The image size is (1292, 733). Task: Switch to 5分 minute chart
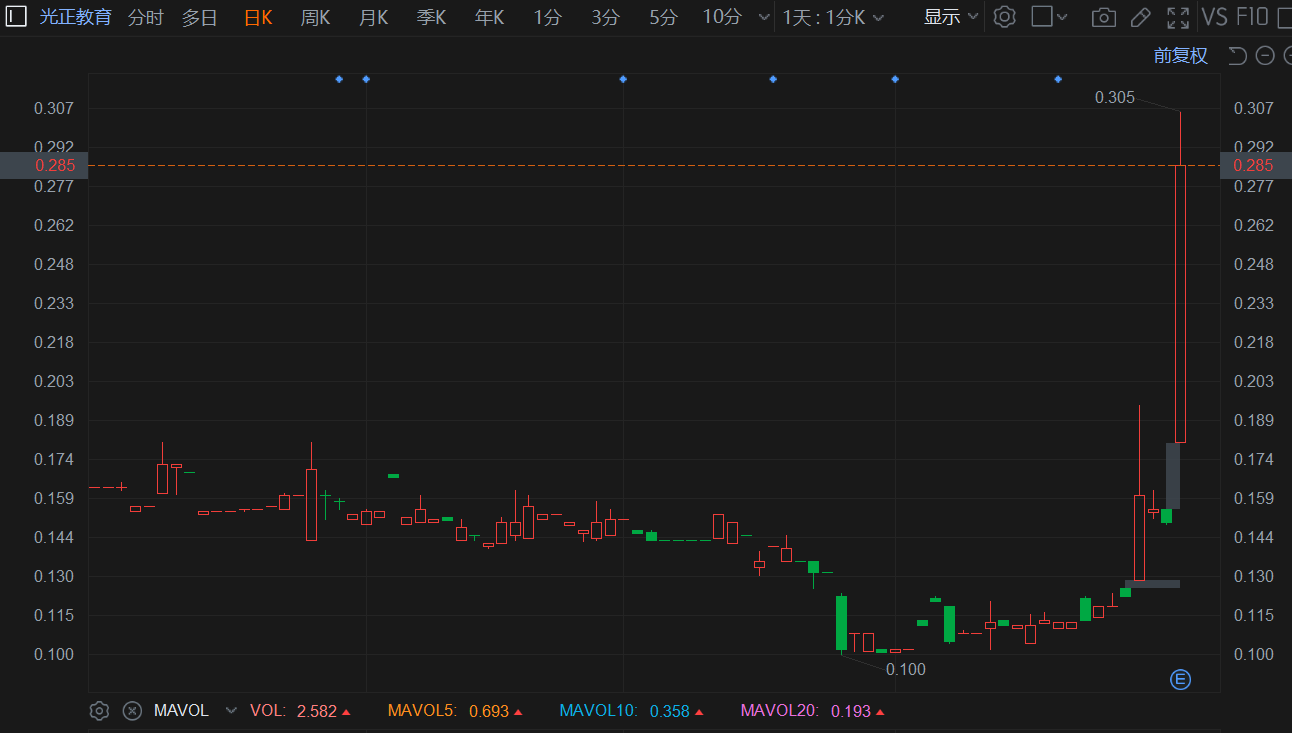663,17
